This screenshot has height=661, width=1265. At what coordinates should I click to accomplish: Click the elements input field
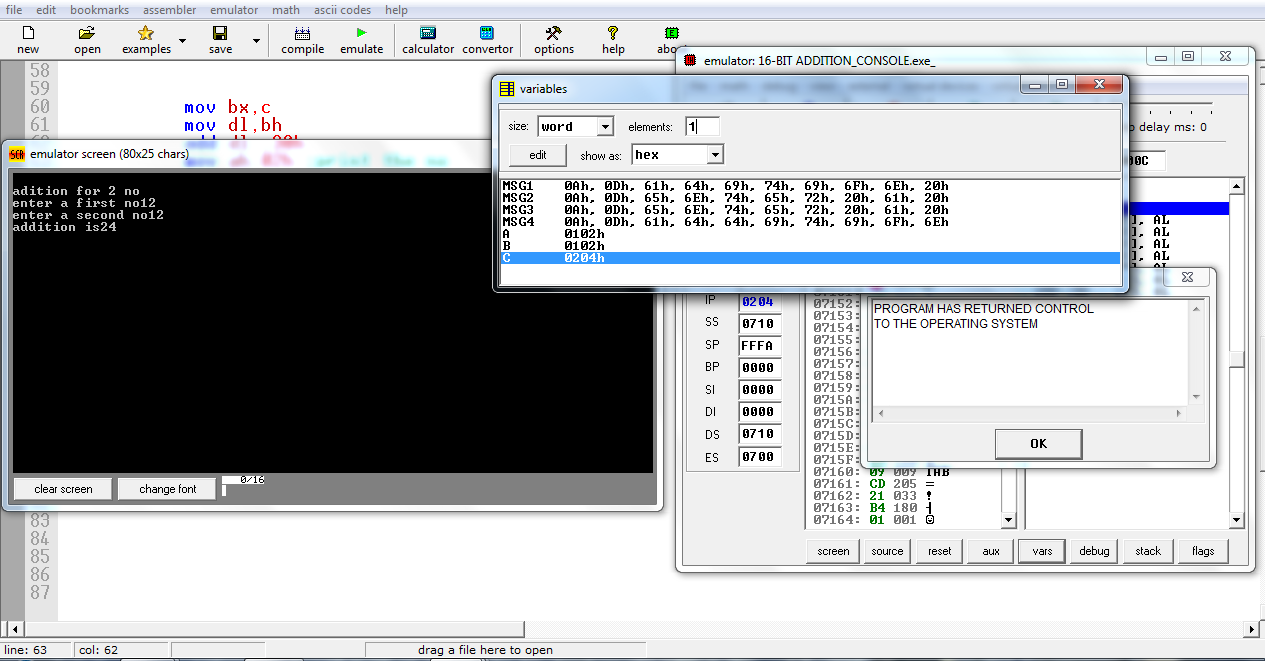[x=704, y=126]
